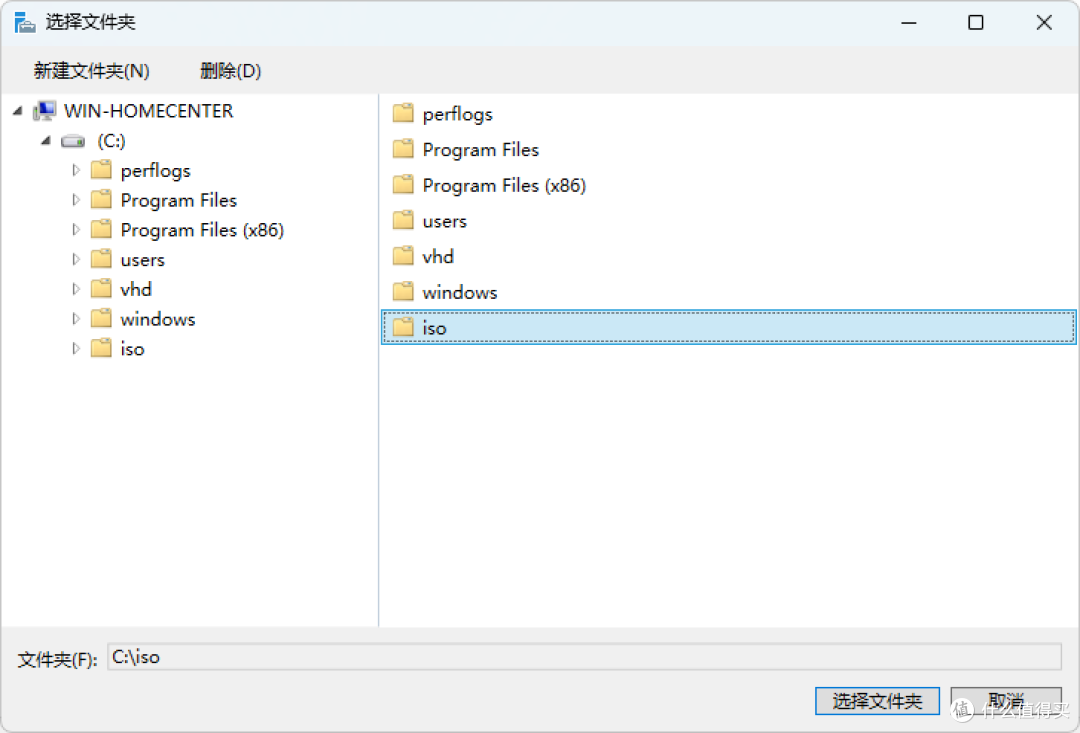The width and height of the screenshot is (1080, 733).
Task: Focus the 文件夹(F) path field
Action: (x=584, y=657)
